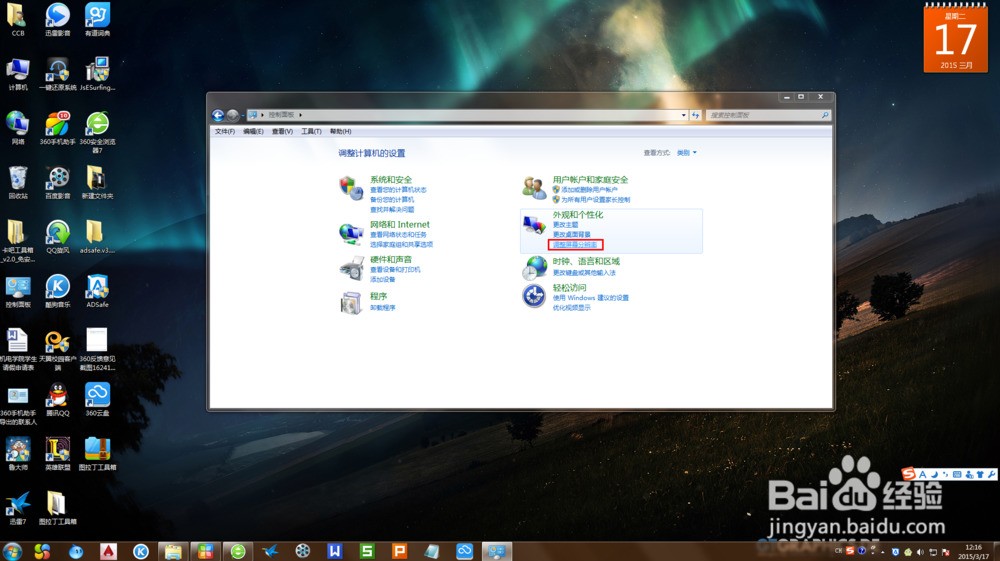Open the 用户帐户和家庭安全 users icon

[x=534, y=187]
